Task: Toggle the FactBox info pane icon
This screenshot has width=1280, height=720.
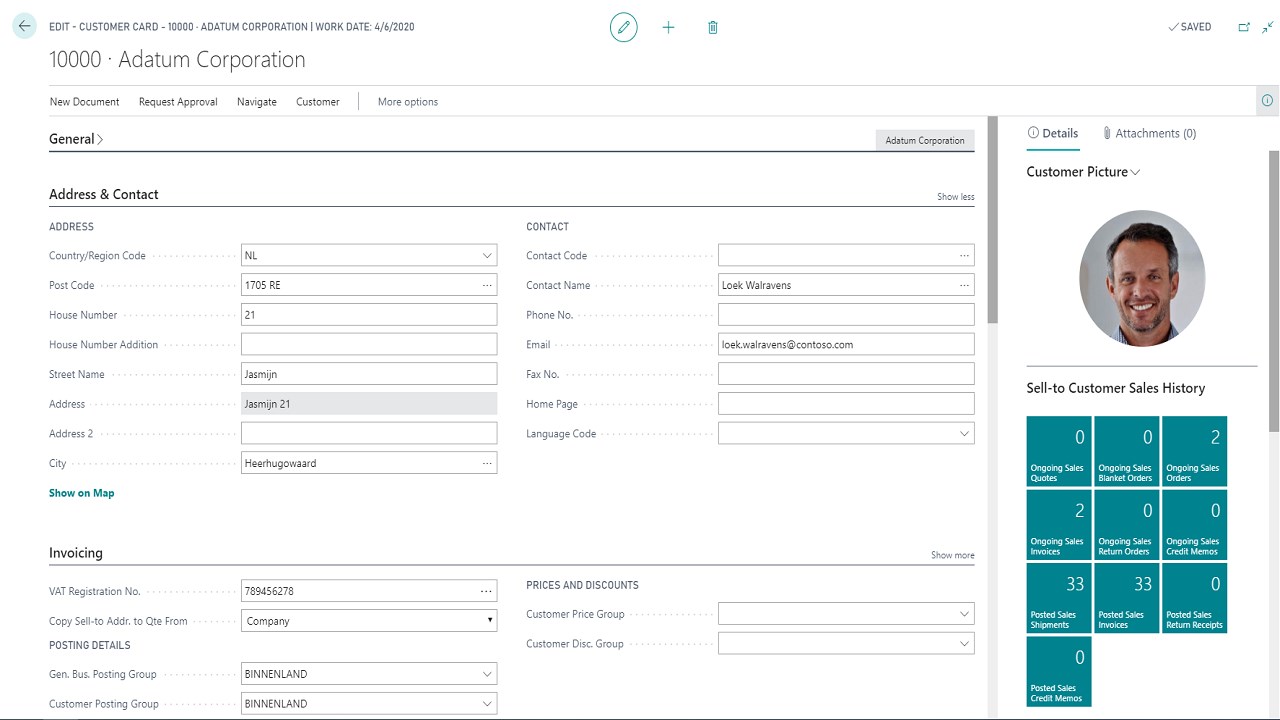Action: click(x=1267, y=101)
